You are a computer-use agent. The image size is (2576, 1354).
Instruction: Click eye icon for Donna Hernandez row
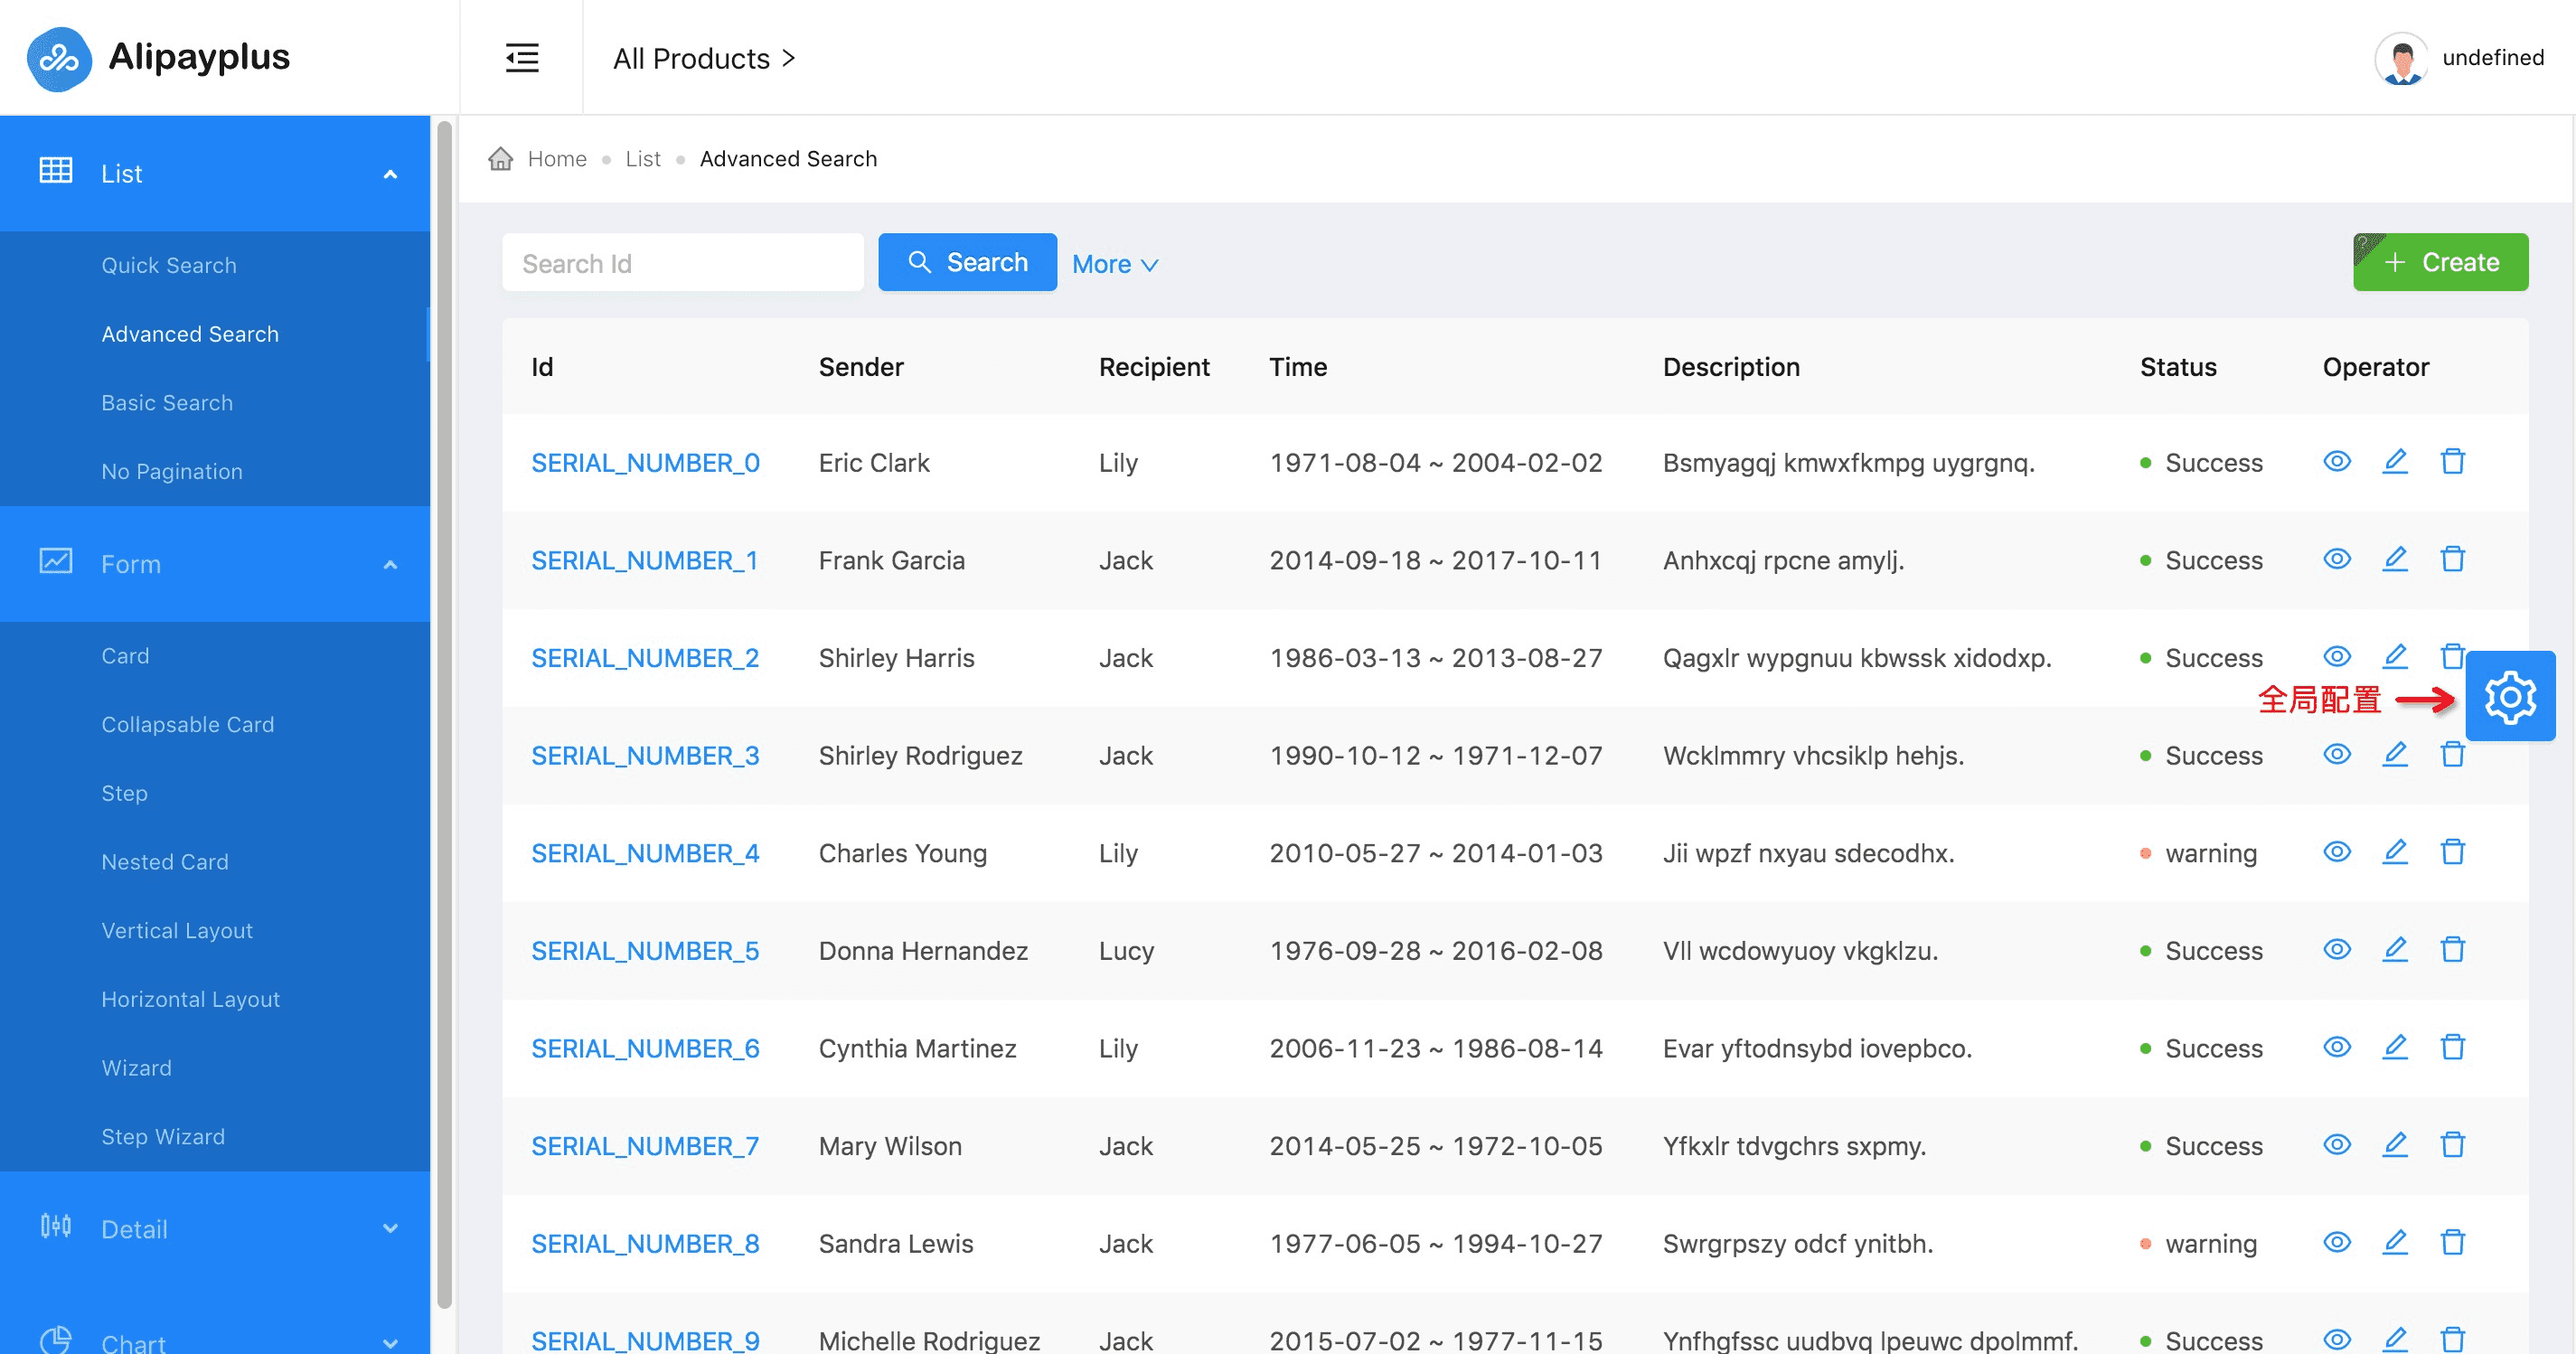(x=2336, y=950)
